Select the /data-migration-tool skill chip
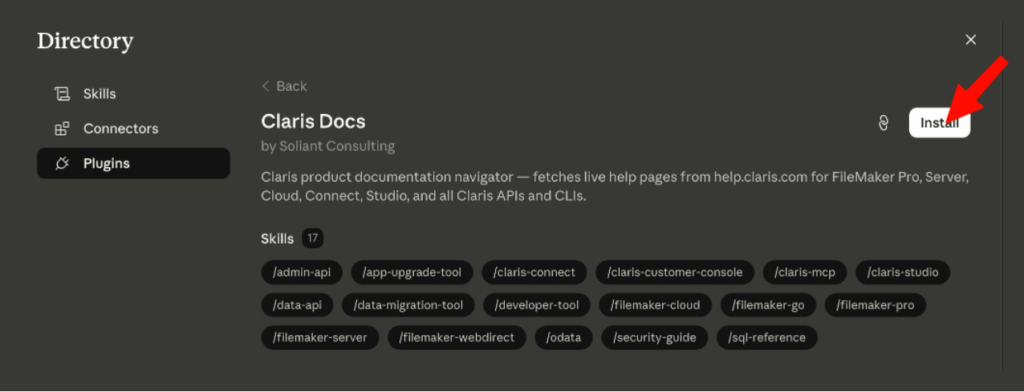The width and height of the screenshot is (1024, 392). point(408,305)
